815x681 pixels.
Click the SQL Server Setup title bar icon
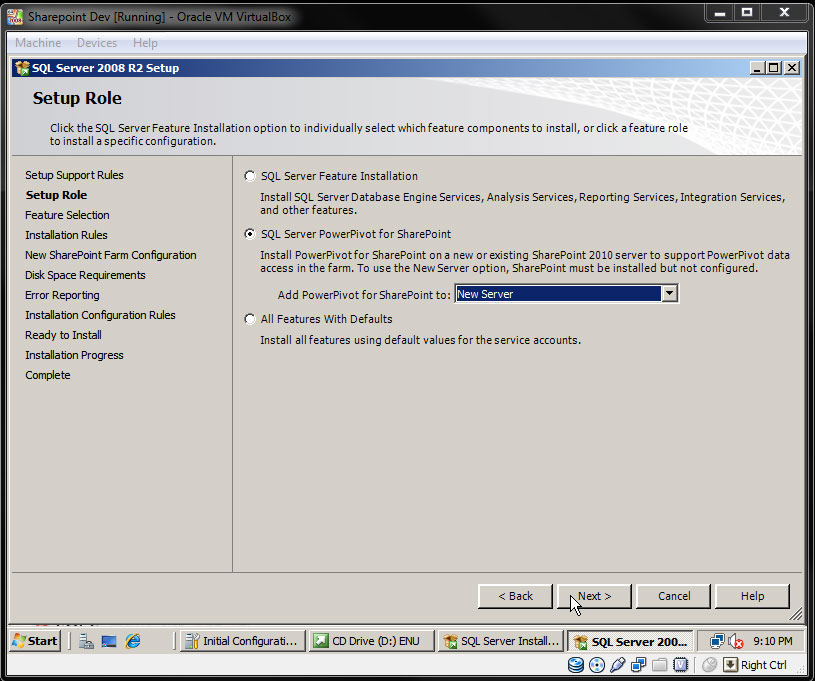click(x=22, y=68)
